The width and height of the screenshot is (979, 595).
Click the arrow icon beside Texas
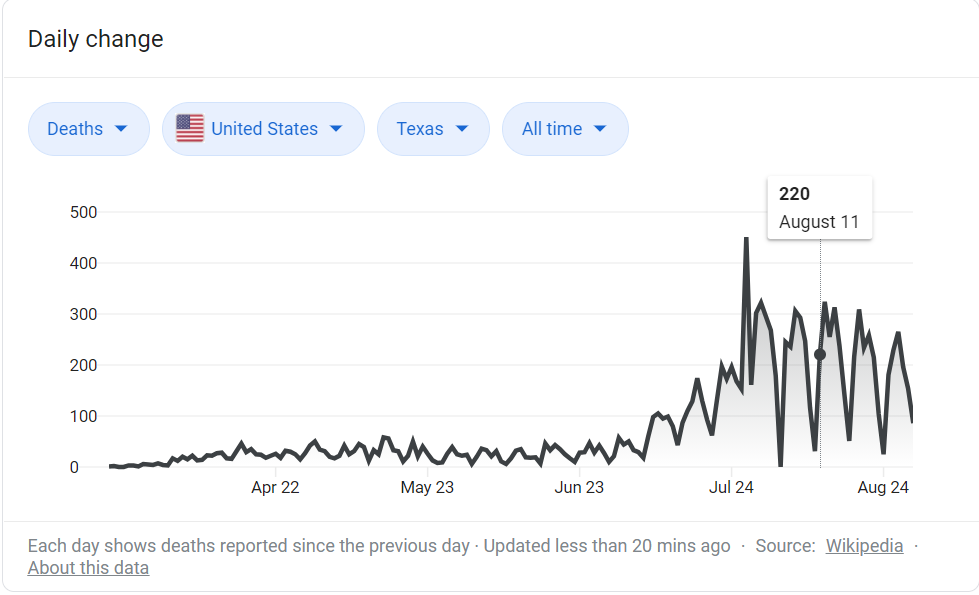(x=462, y=129)
